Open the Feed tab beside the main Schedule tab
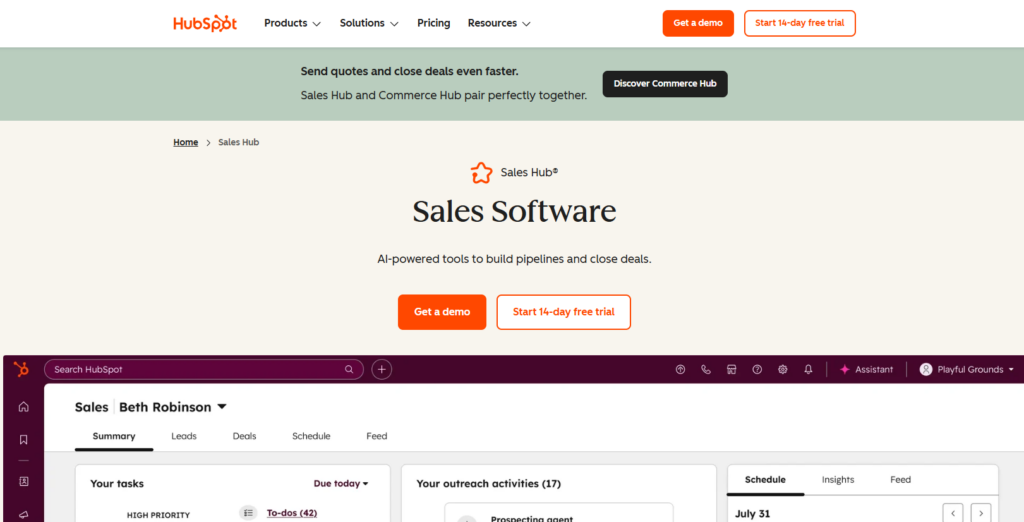This screenshot has width=1024, height=522. click(376, 436)
